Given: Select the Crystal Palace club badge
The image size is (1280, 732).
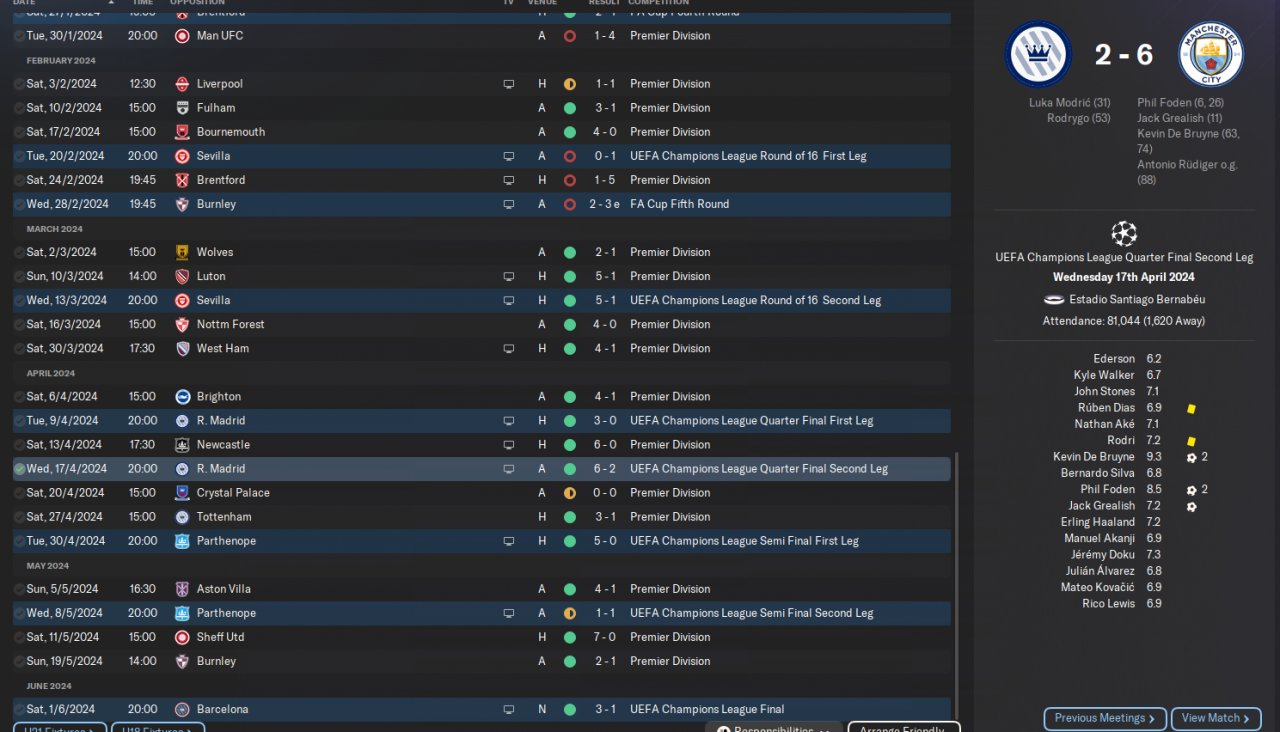Looking at the screenshot, I should (182, 493).
